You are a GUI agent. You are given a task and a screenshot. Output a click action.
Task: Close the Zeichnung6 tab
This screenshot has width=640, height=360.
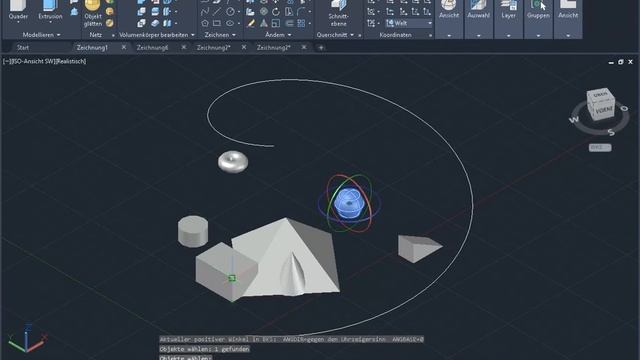point(184,47)
